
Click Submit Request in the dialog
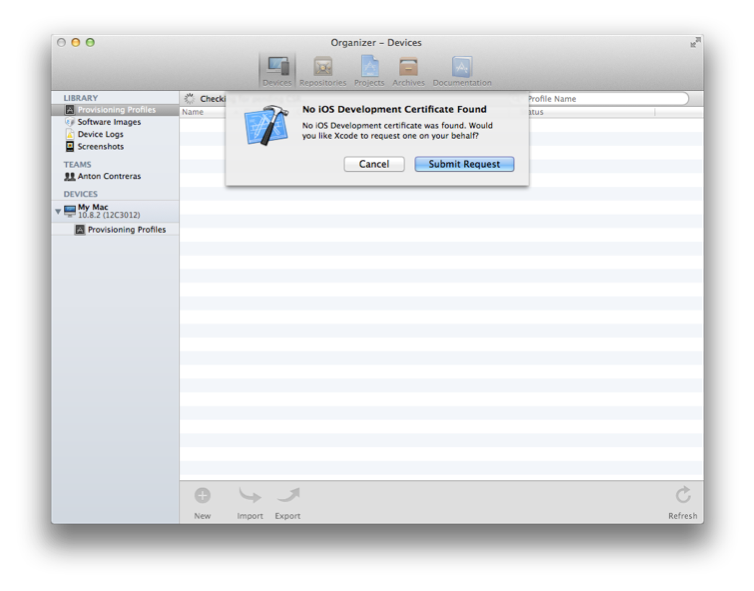point(464,164)
